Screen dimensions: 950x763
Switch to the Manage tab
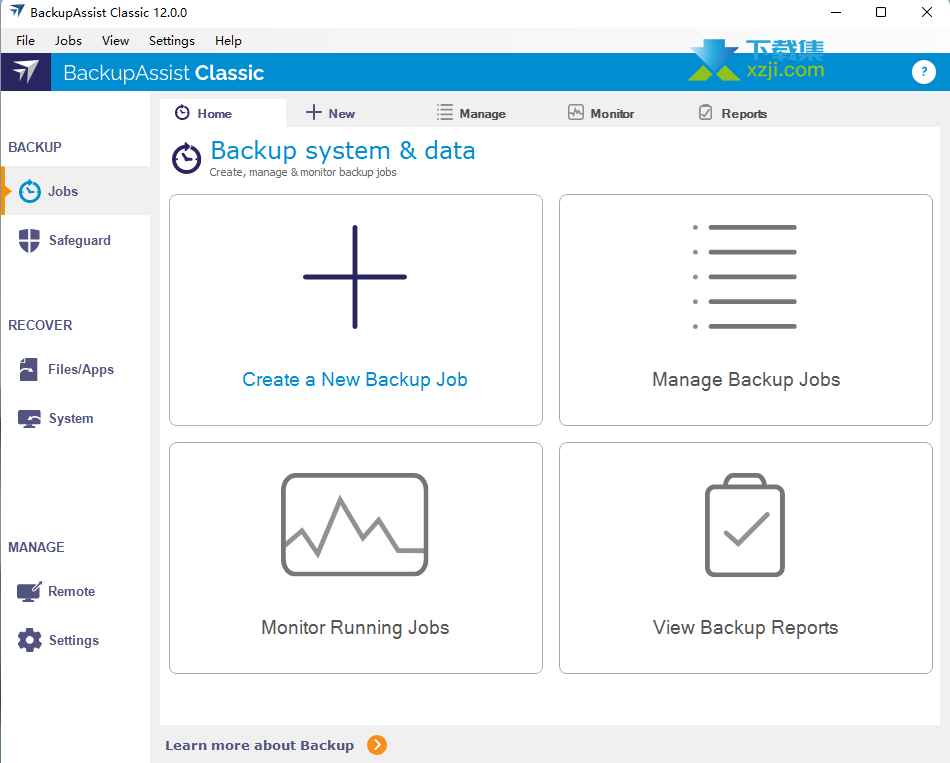click(471, 113)
